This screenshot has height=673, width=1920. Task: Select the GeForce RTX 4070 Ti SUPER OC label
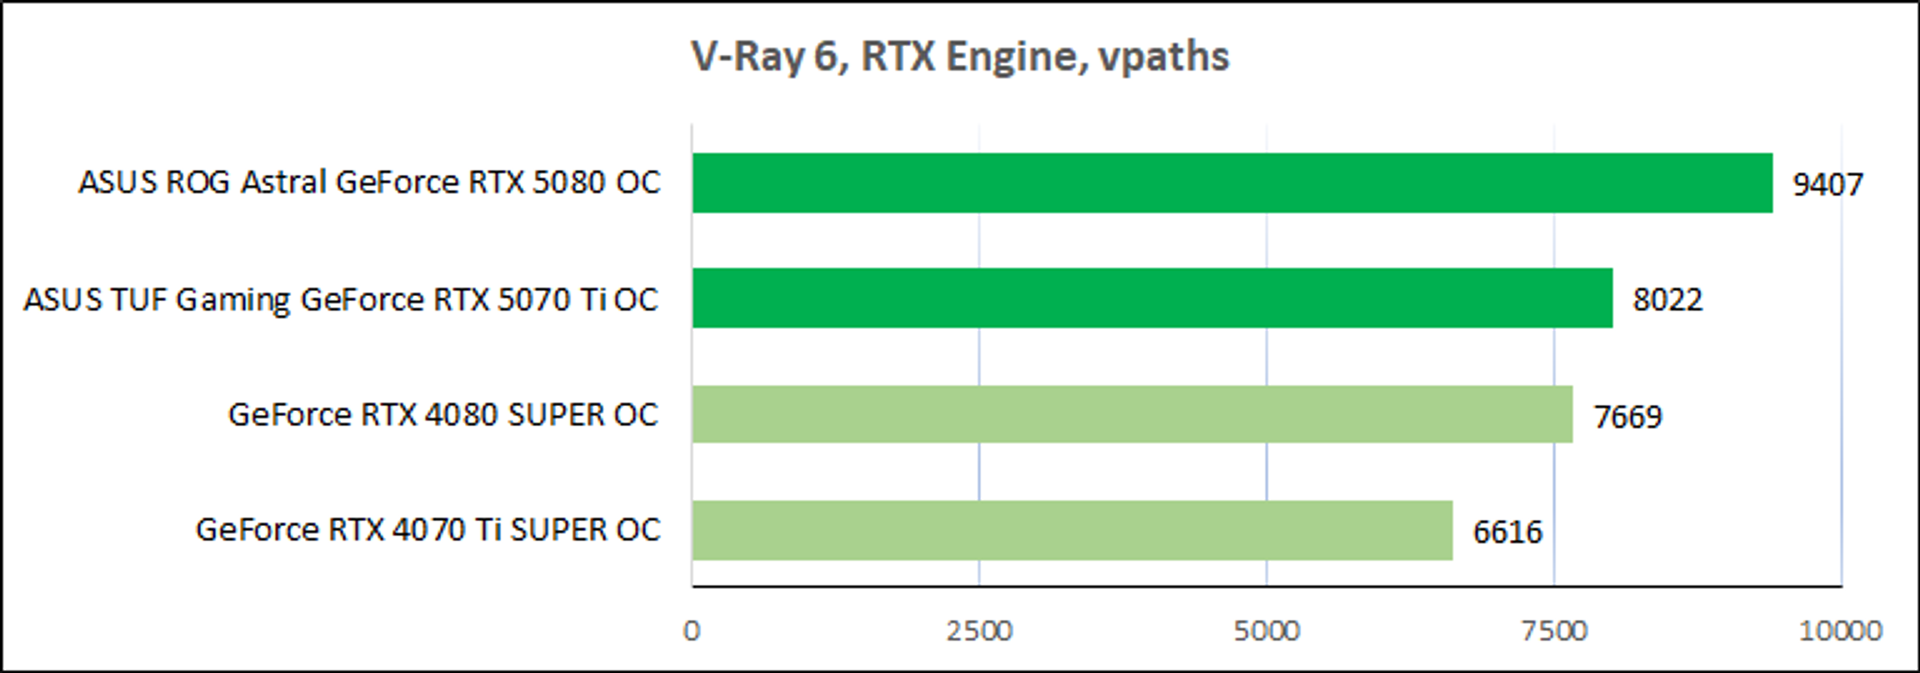click(x=428, y=529)
